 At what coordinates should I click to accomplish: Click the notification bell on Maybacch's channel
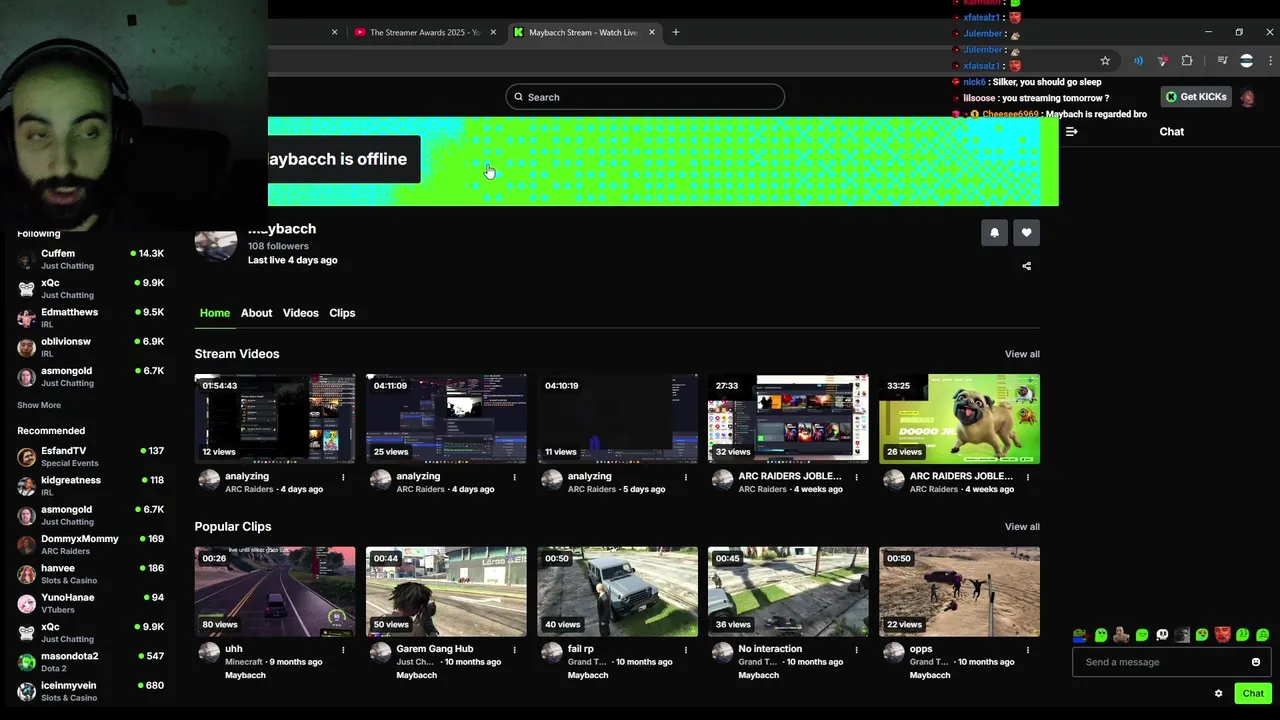994,233
